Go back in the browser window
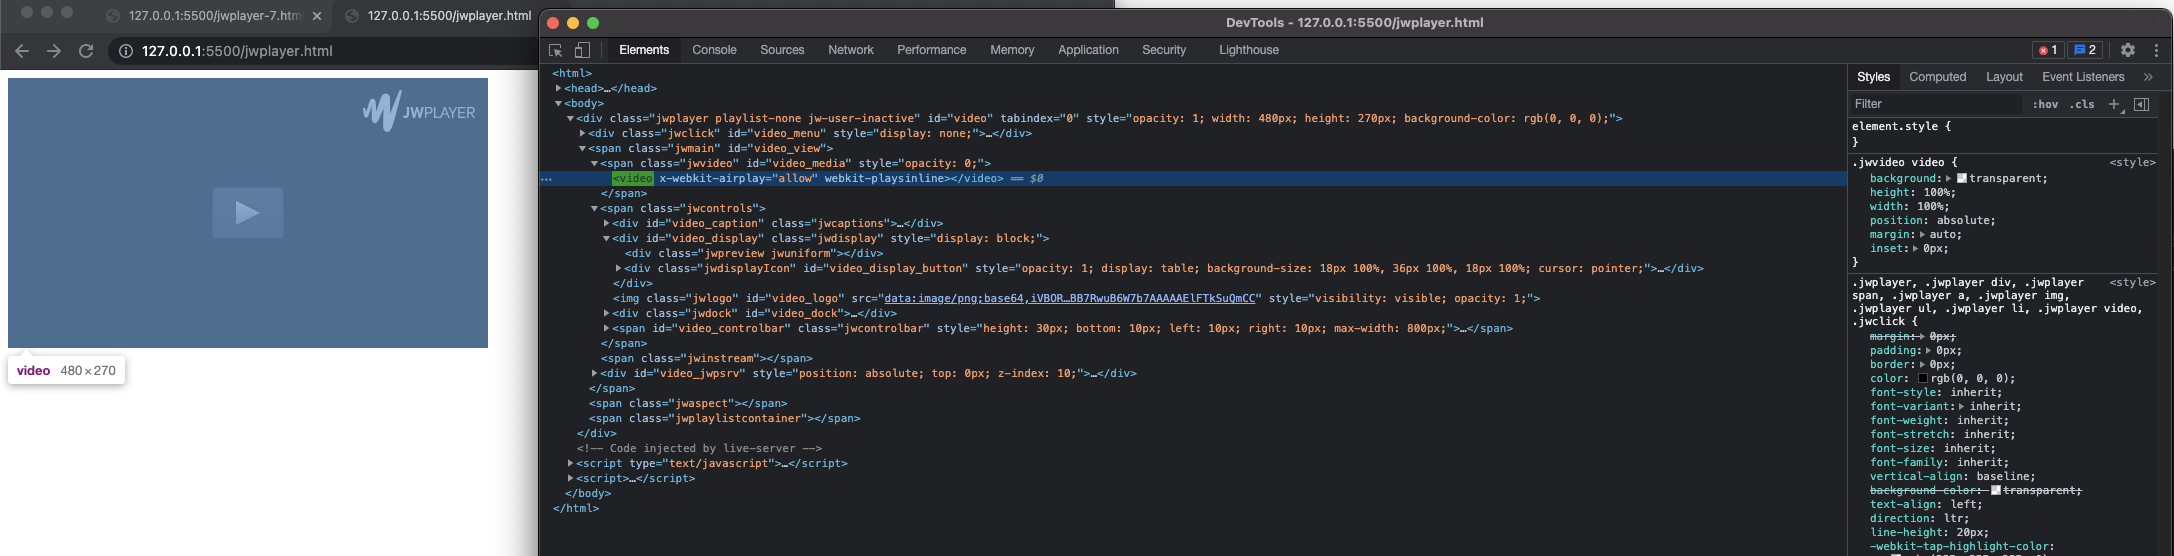 pyautogui.click(x=22, y=51)
